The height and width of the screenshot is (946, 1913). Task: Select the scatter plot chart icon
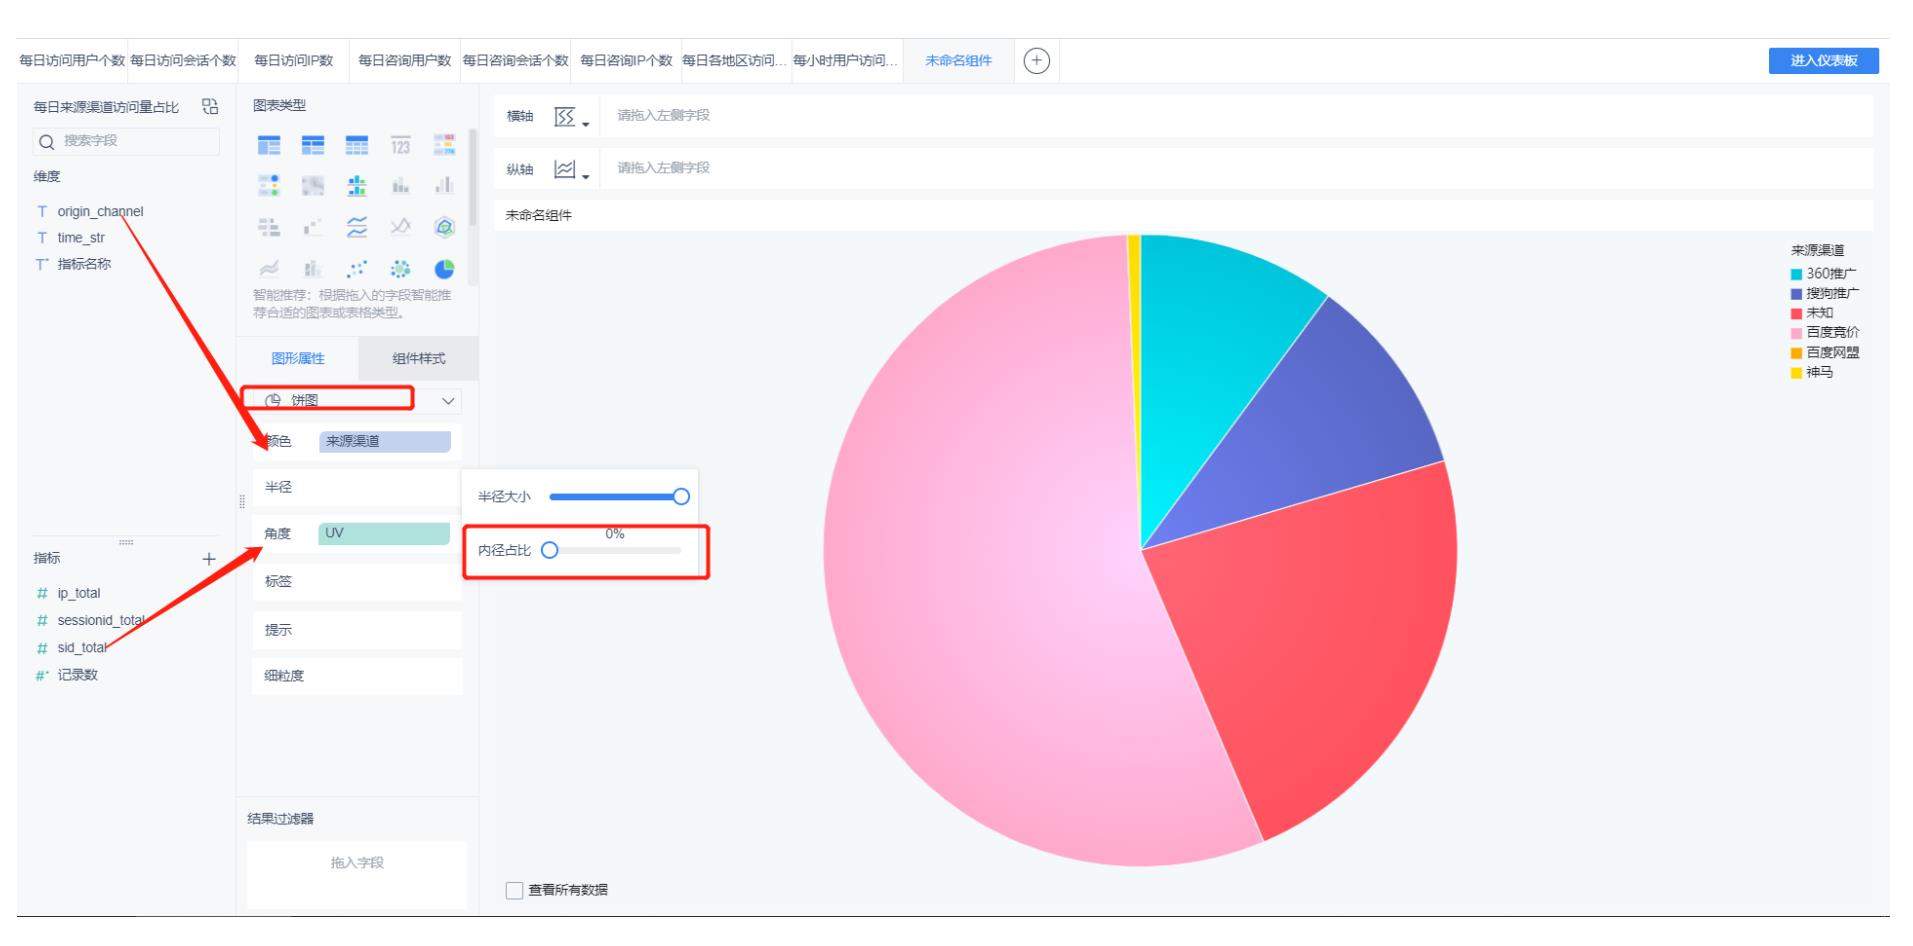(357, 268)
